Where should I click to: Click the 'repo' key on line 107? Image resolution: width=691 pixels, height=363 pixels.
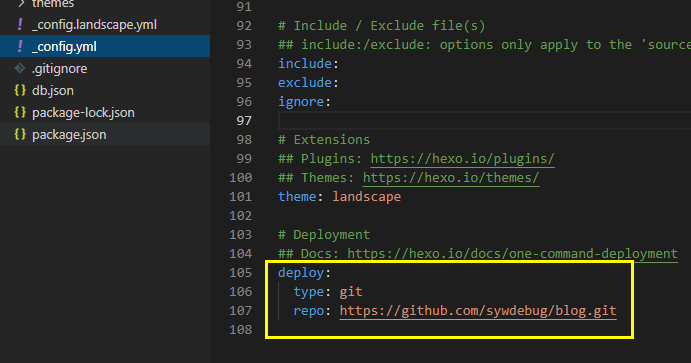click(x=309, y=311)
